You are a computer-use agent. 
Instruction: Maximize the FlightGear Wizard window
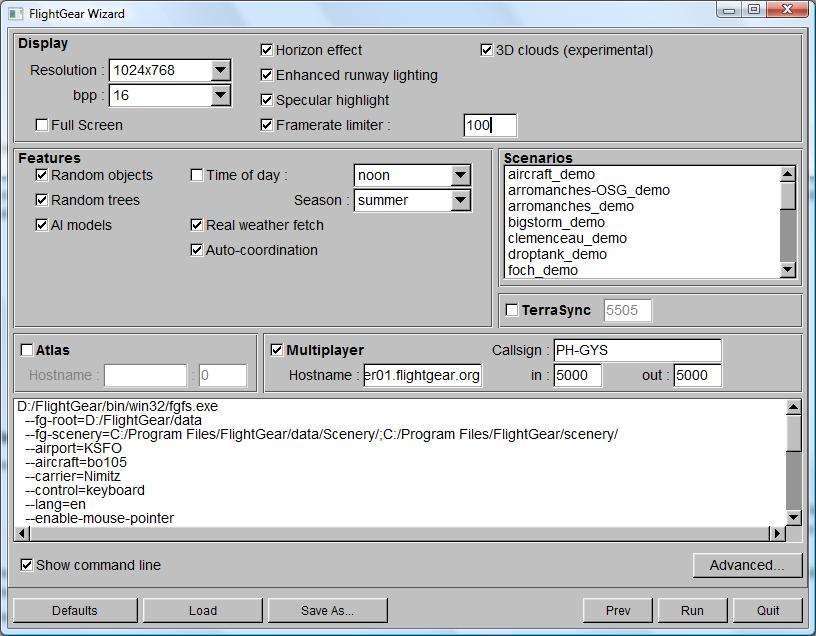[754, 10]
